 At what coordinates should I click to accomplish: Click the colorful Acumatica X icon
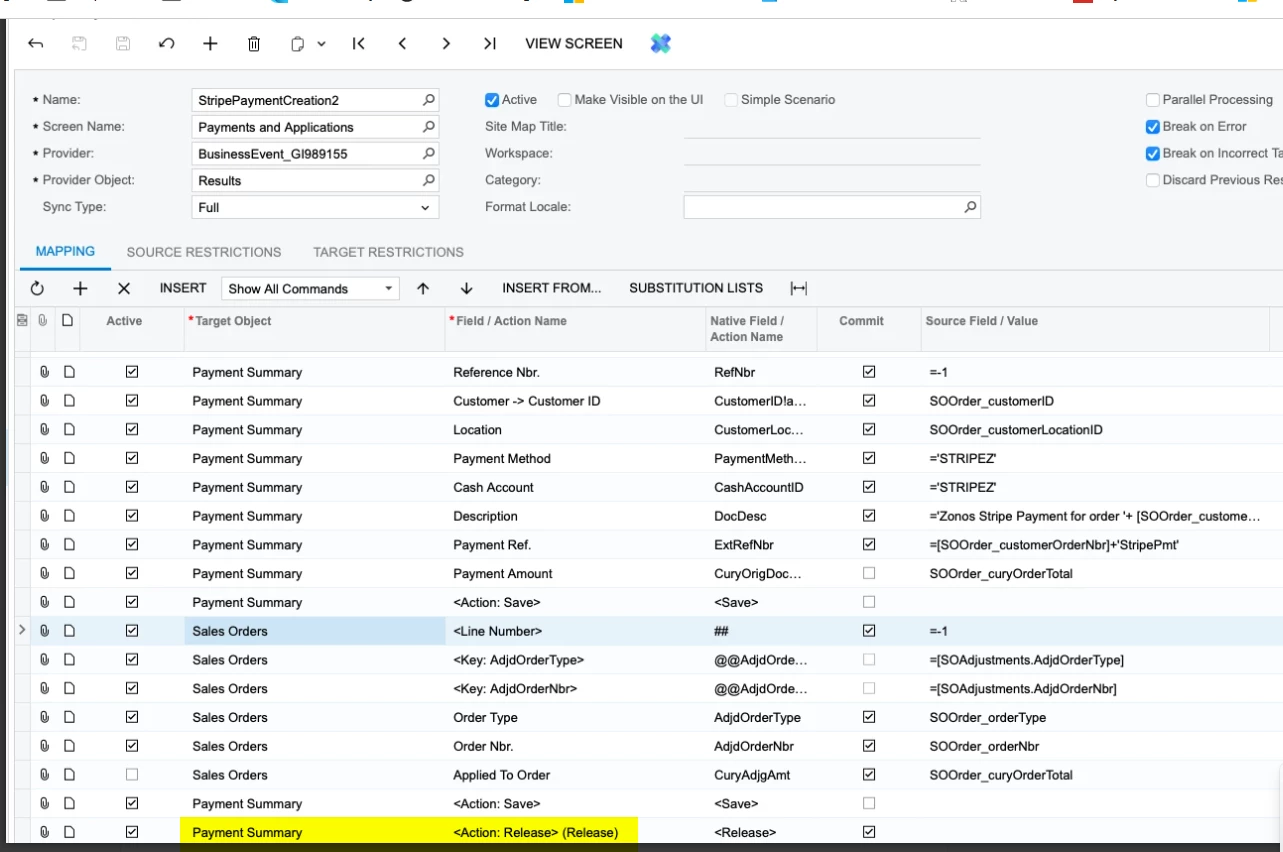coord(660,44)
